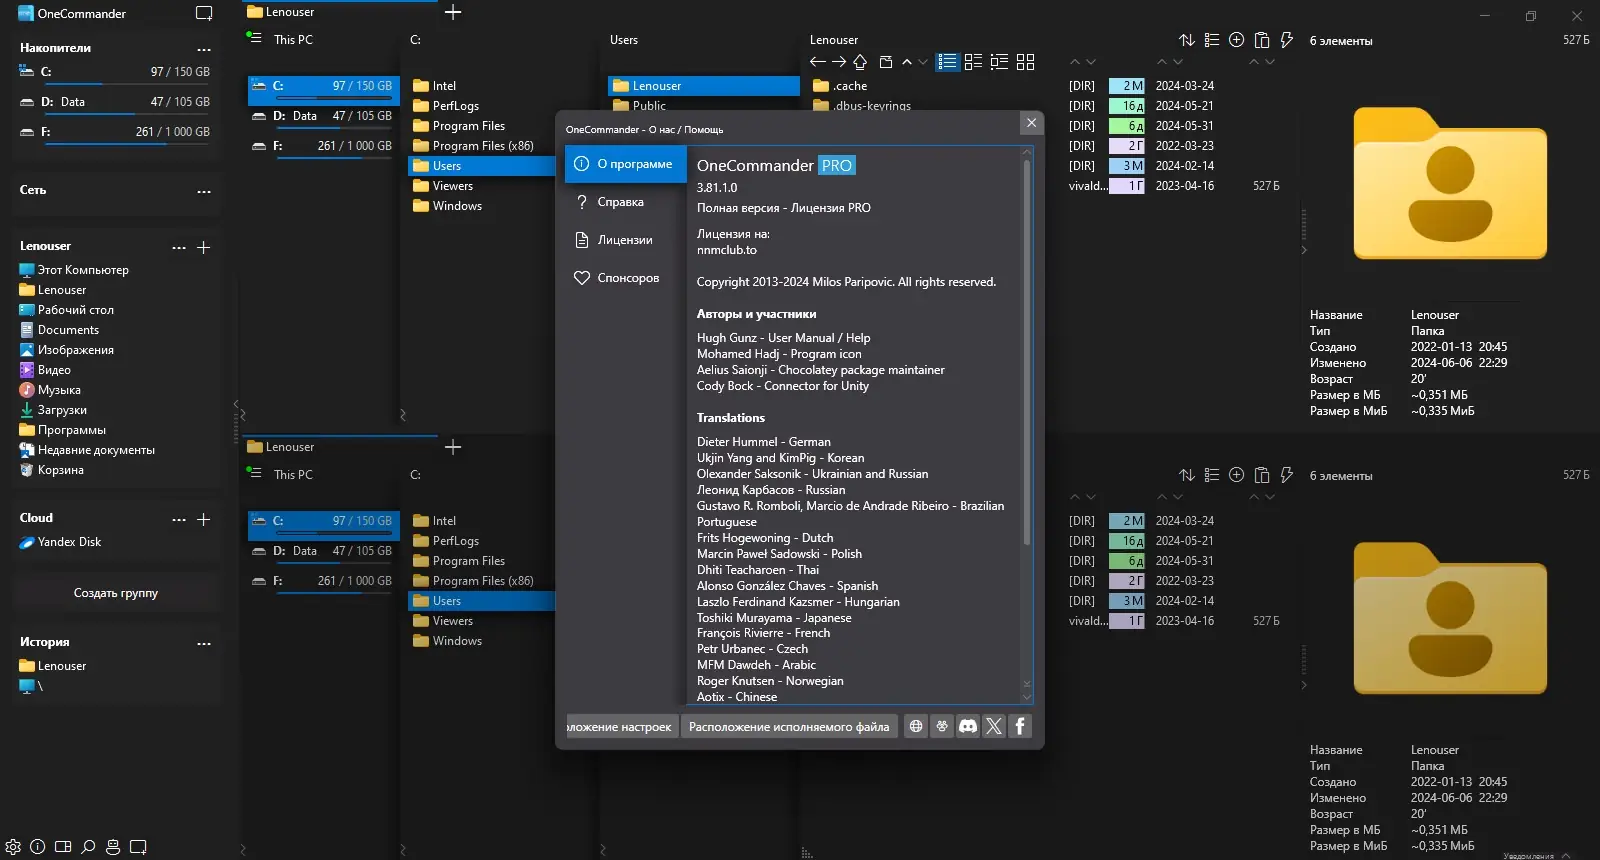
Task: Add an item to the Lenouser group with plus
Action: 204,247
